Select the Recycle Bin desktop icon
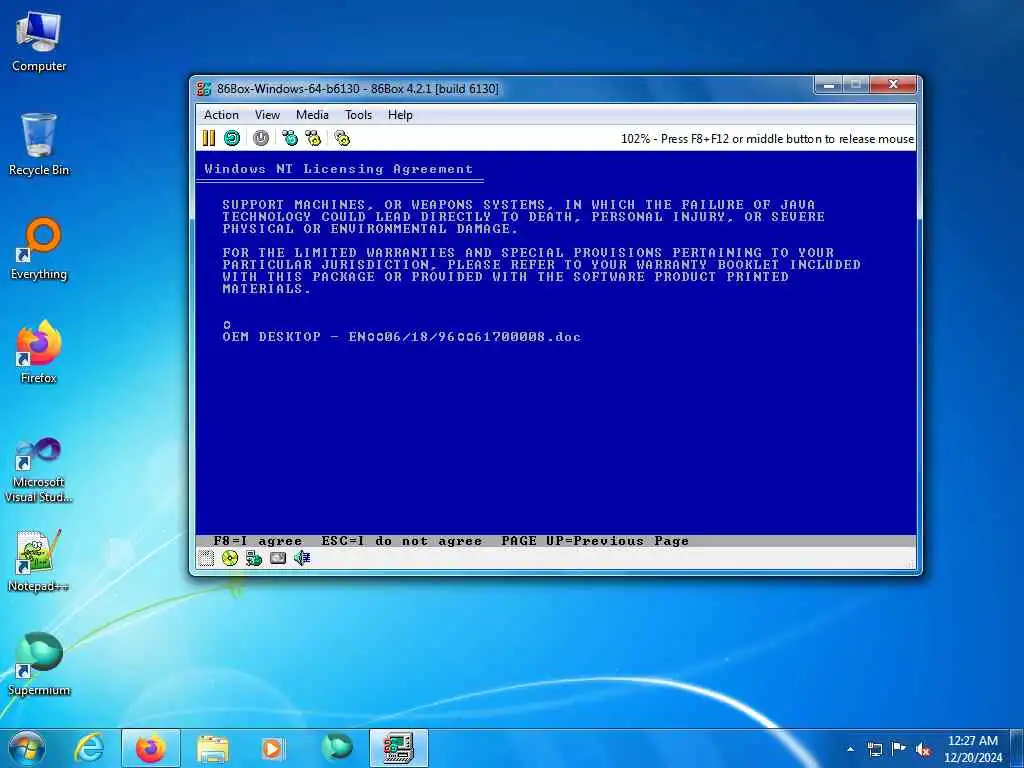1024x768 pixels. click(x=39, y=145)
